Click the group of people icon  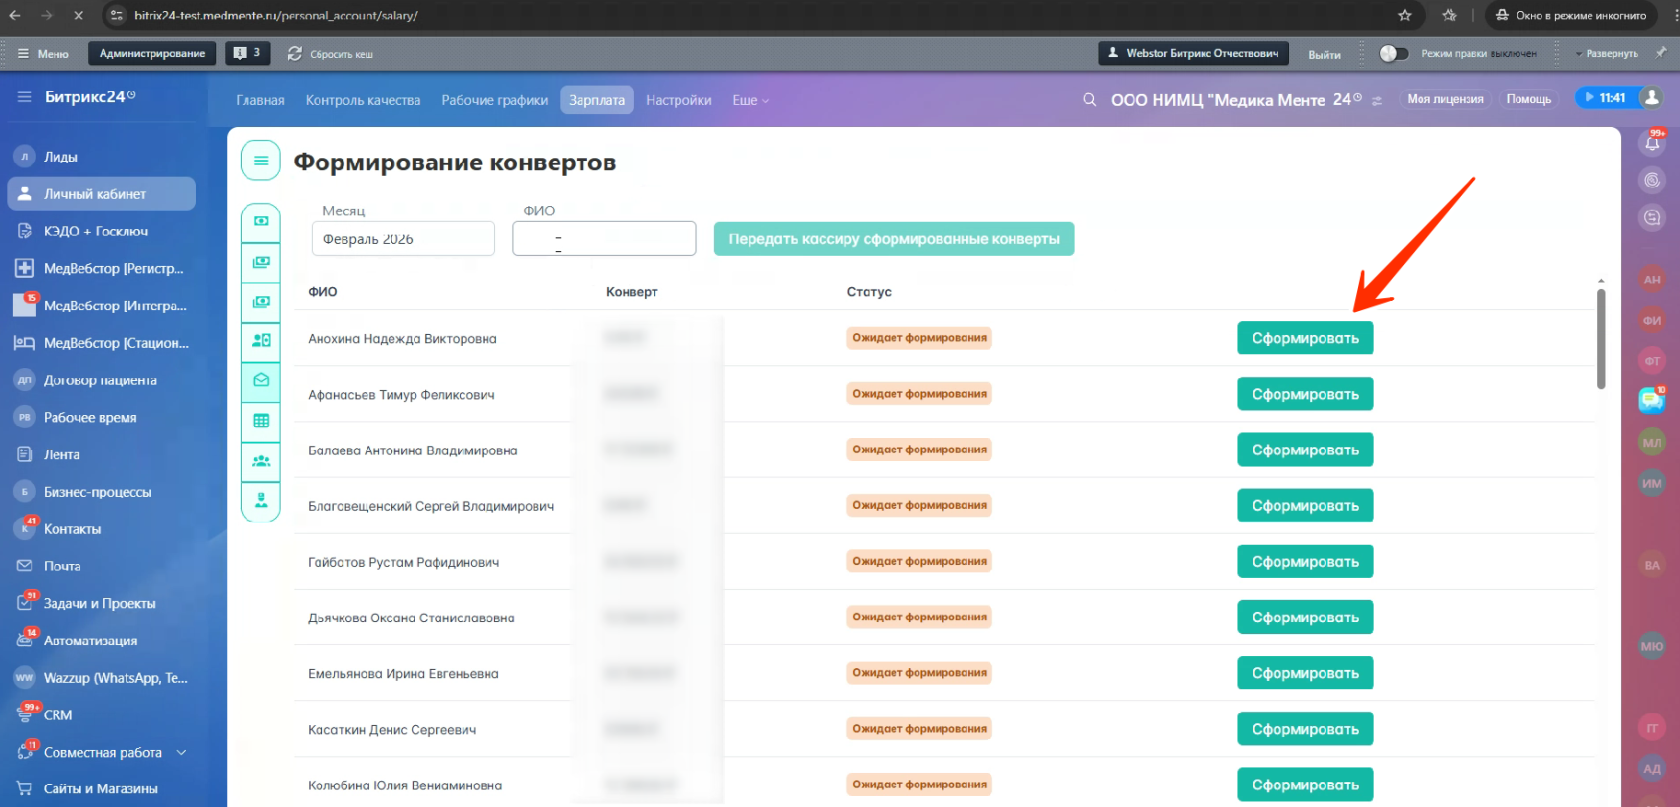(x=261, y=461)
